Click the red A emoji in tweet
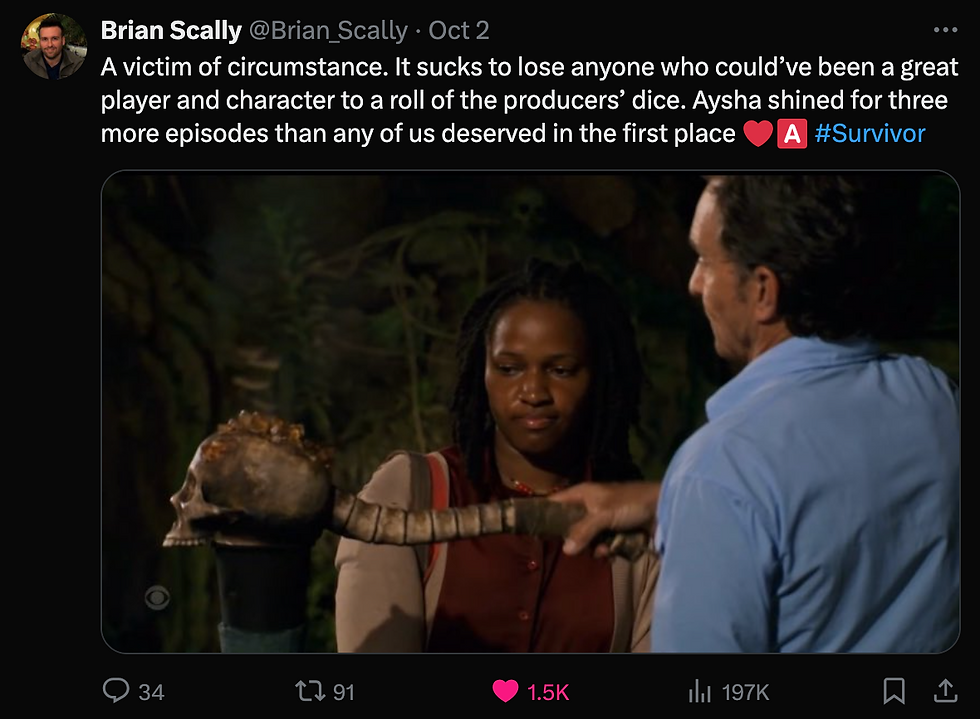 tap(792, 134)
